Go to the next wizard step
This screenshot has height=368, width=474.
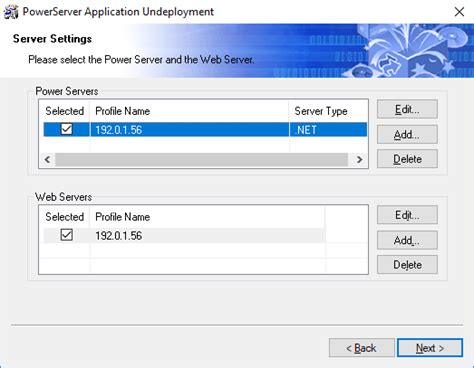(430, 348)
